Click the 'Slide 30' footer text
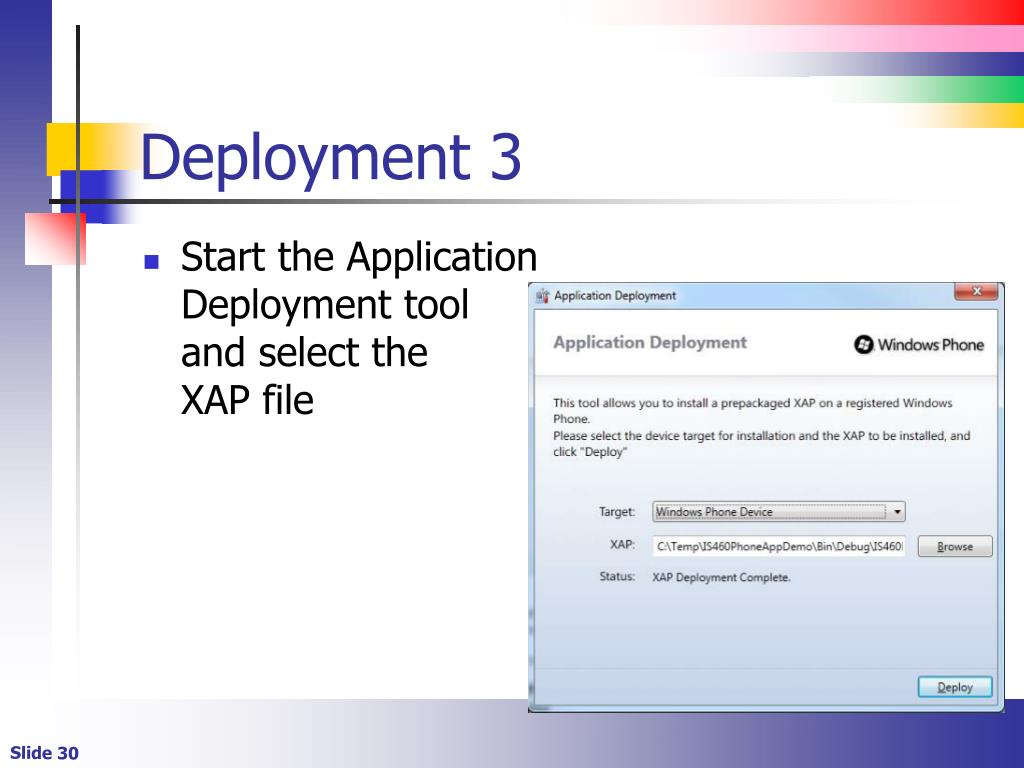The image size is (1024, 768). (44, 753)
